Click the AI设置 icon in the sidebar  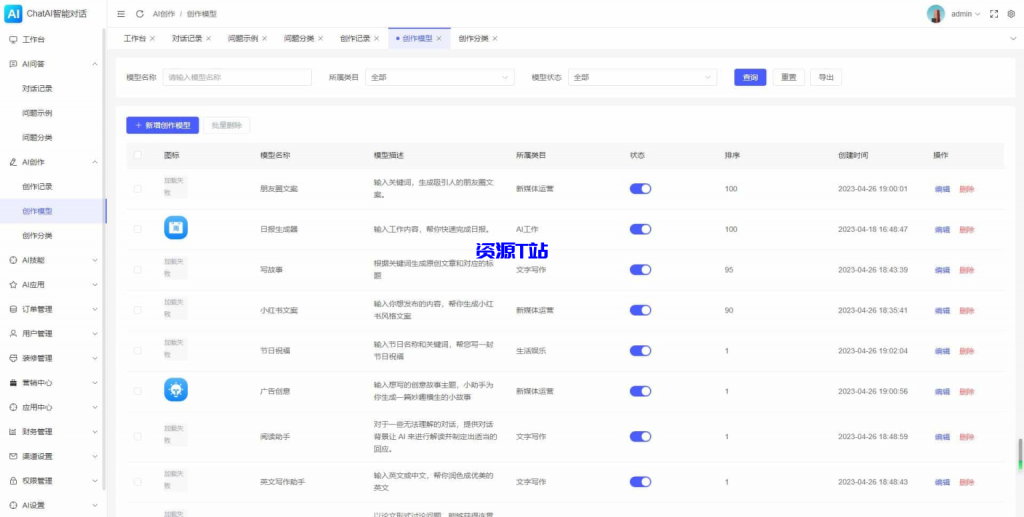[x=13, y=505]
